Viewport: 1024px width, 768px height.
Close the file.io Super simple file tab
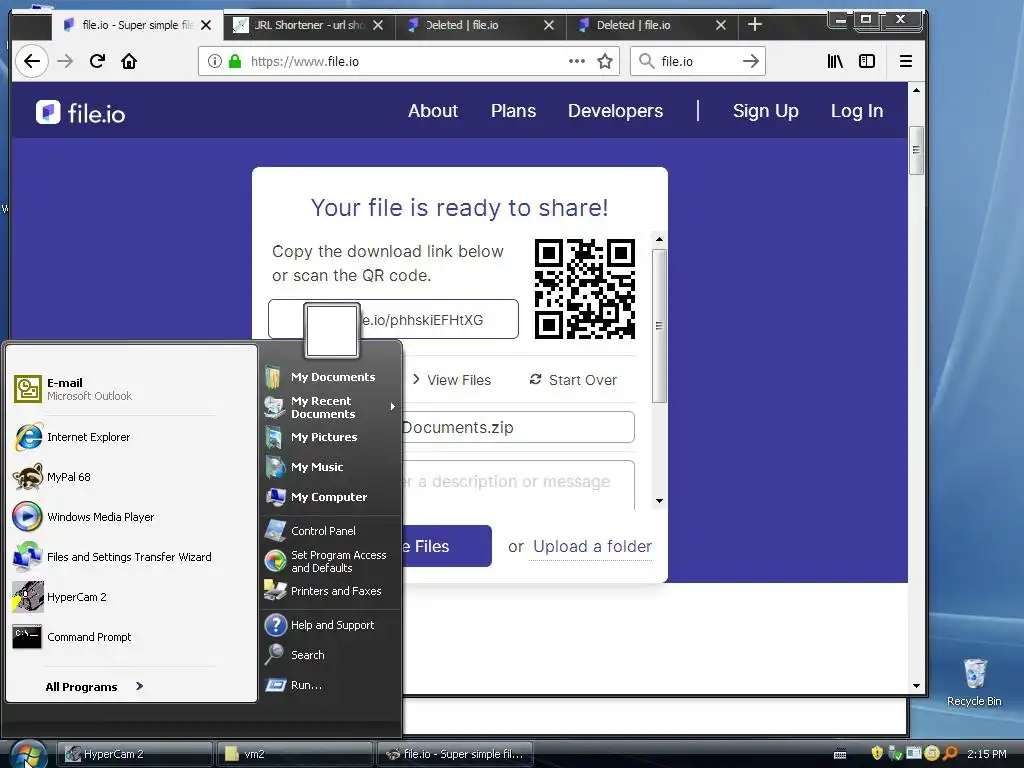pos(206,25)
